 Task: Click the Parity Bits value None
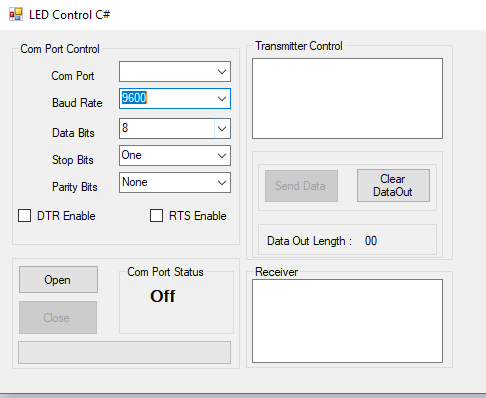tap(135, 182)
